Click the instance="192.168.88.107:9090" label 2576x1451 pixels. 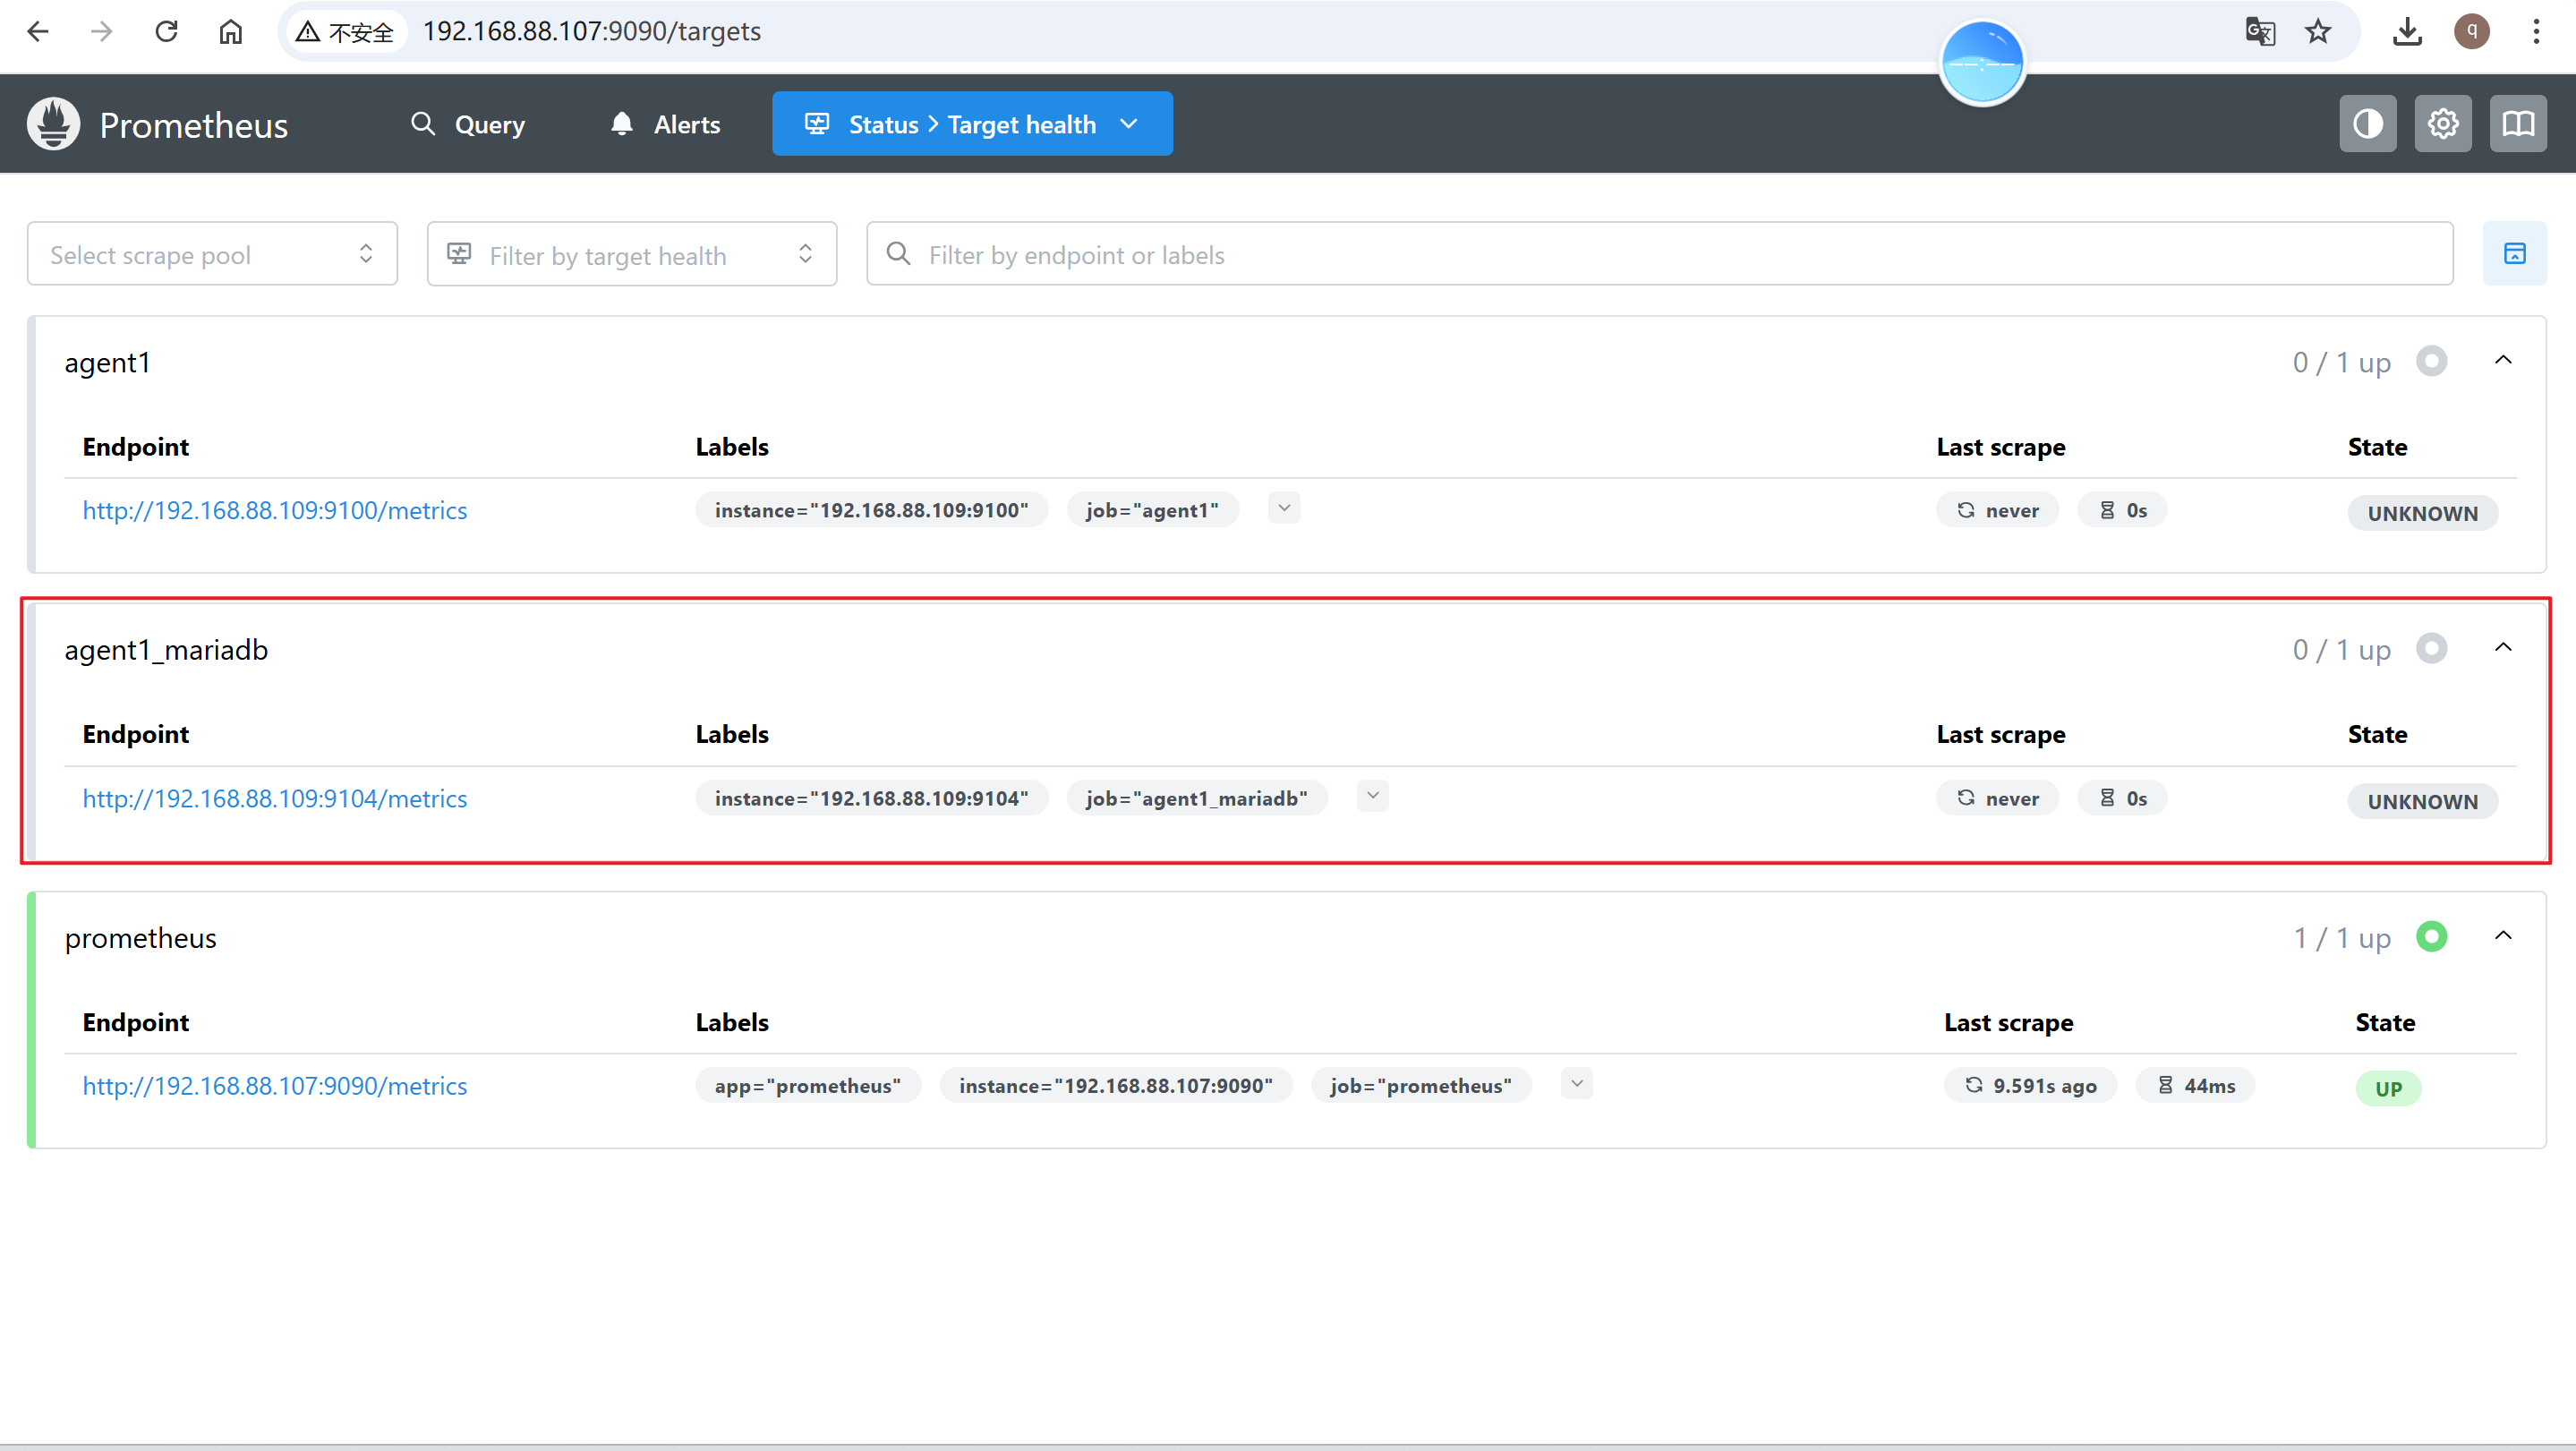1116,1086
